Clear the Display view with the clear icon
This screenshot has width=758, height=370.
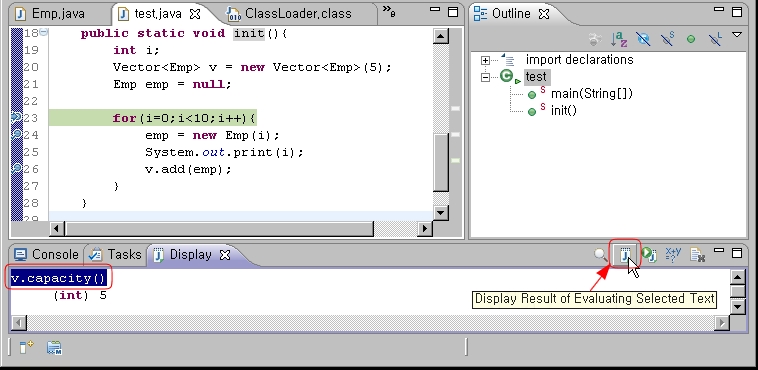pos(697,254)
